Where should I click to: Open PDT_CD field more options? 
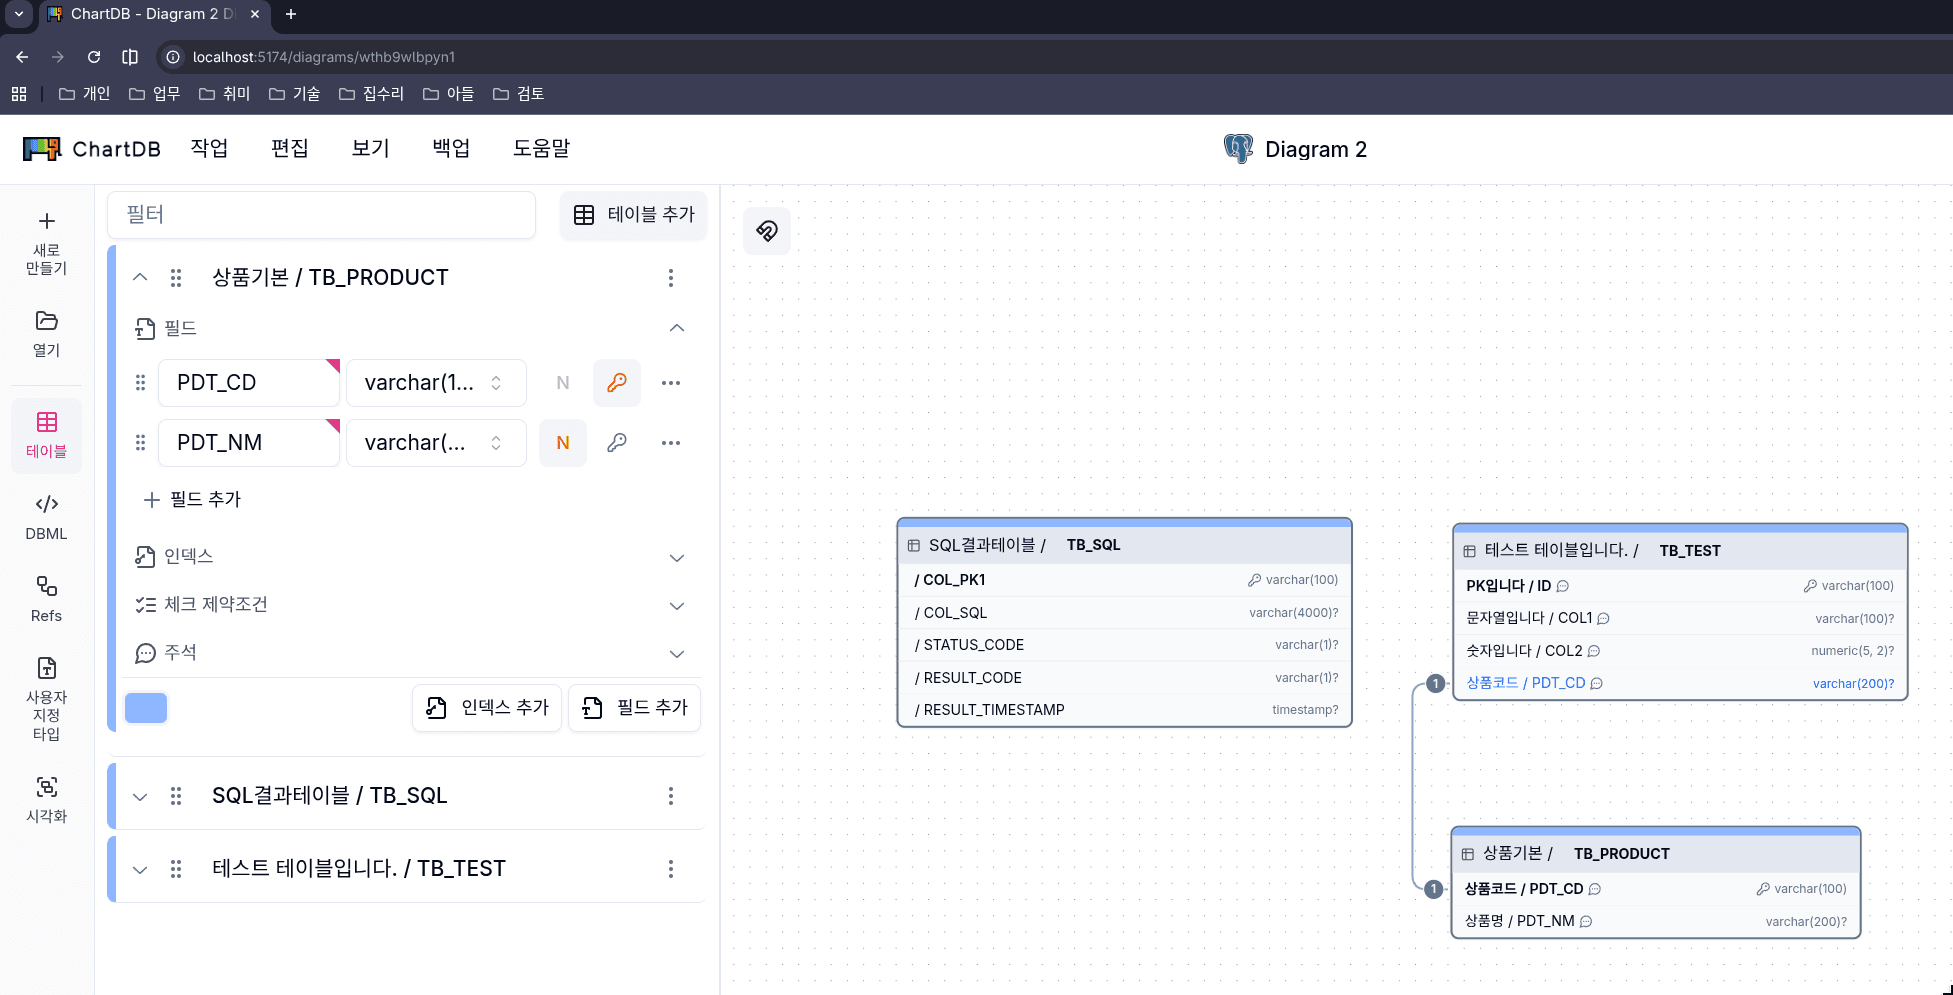tap(671, 383)
